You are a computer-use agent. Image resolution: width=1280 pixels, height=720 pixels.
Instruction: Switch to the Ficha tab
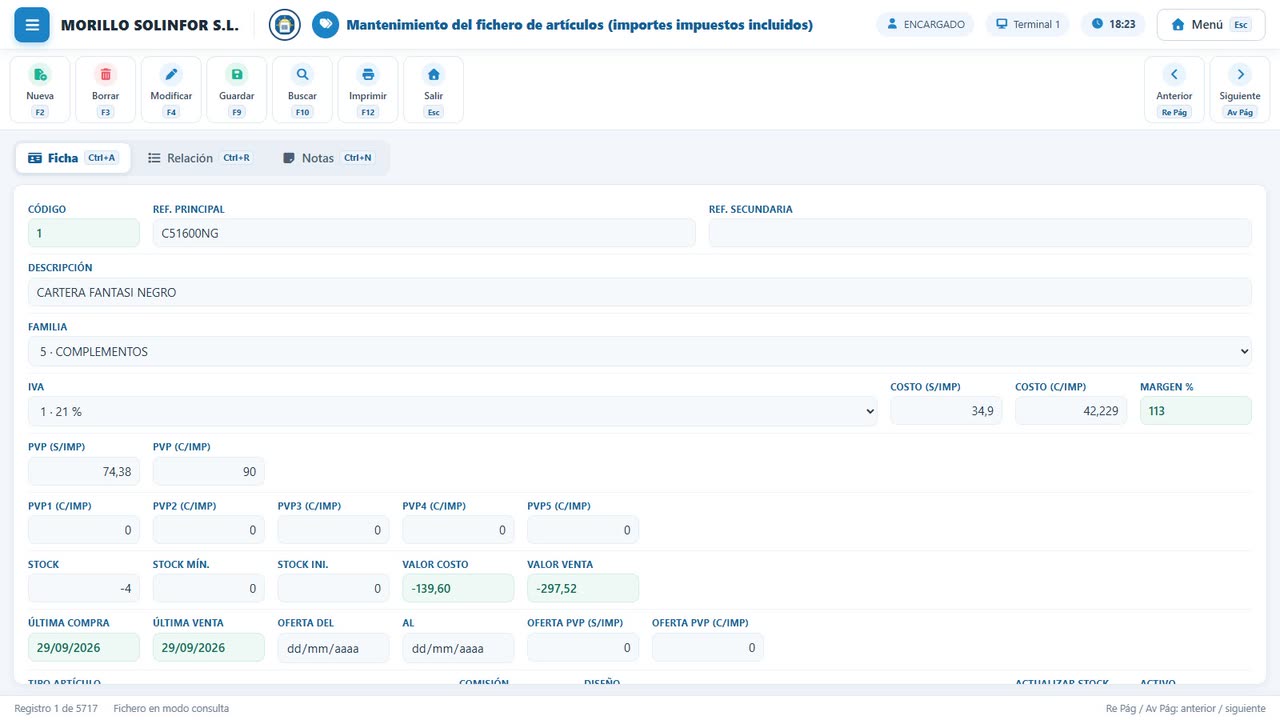tap(72, 158)
